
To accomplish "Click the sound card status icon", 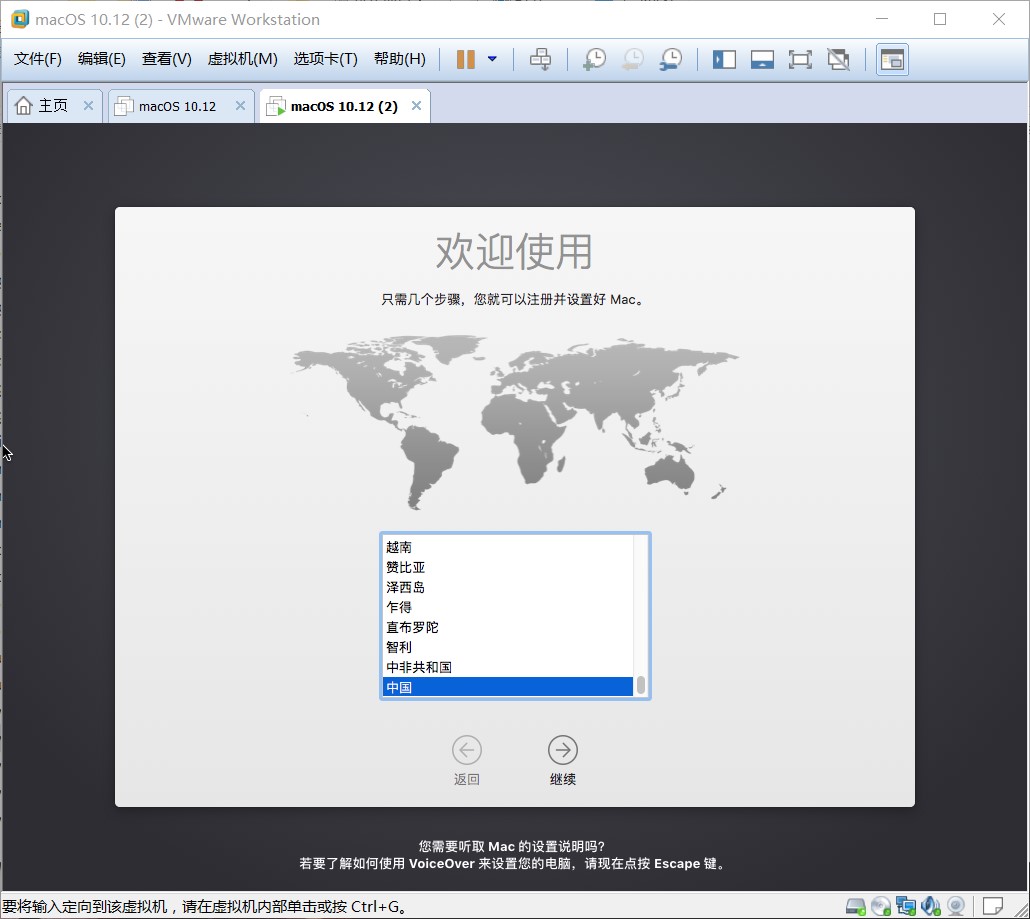I will point(931,907).
